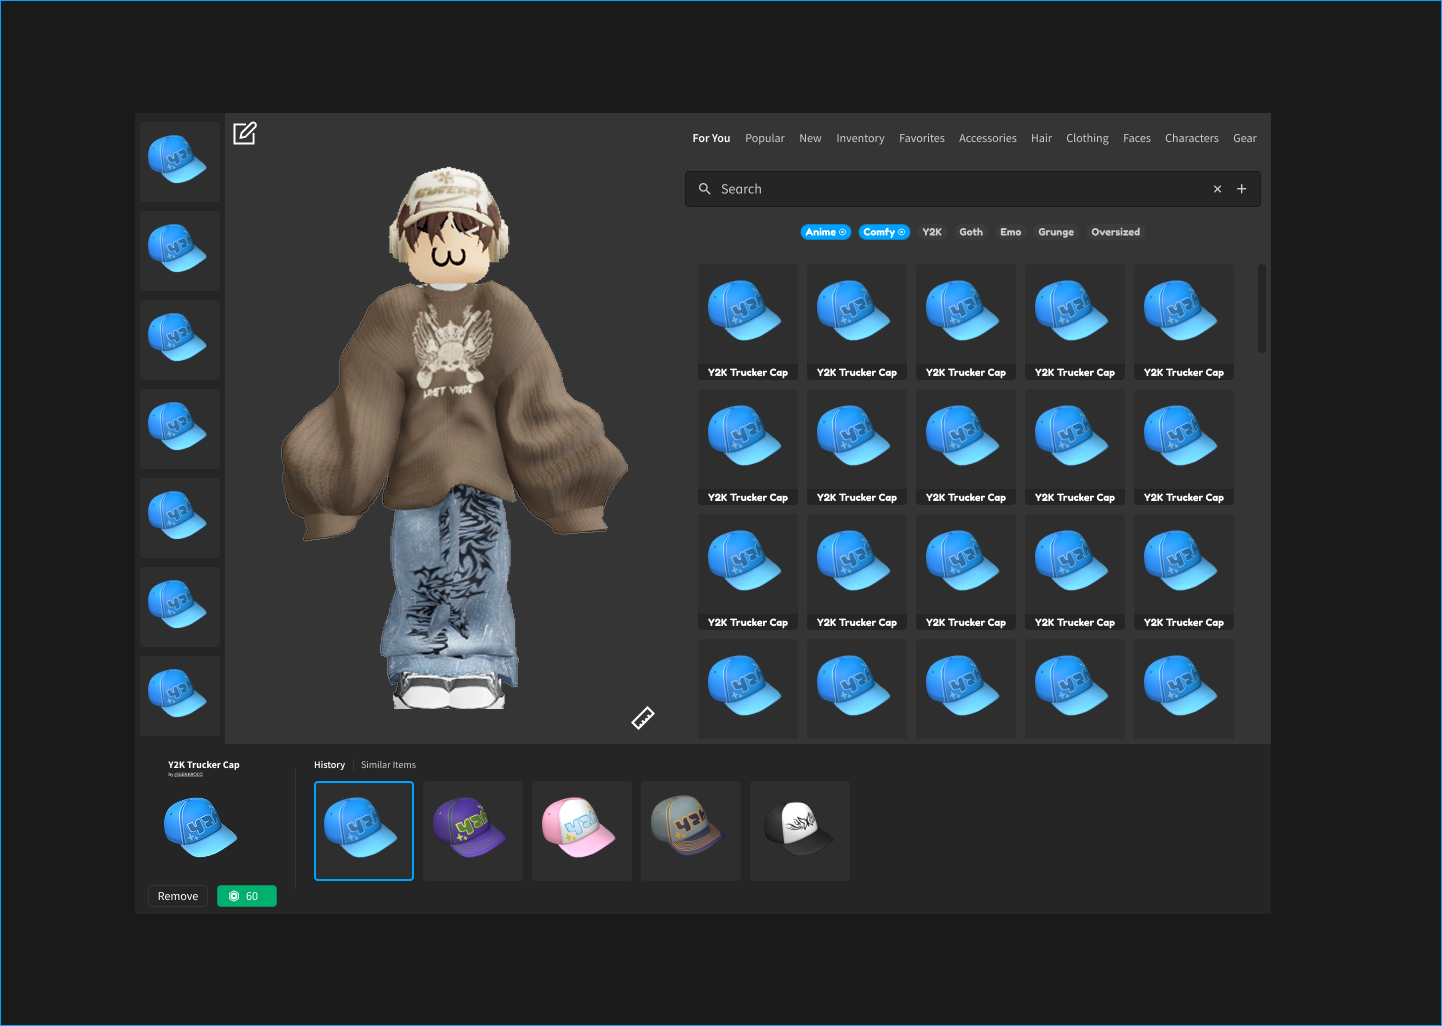Image resolution: width=1442 pixels, height=1026 pixels.
Task: Select the black and white tribal cap
Action: [x=800, y=831]
